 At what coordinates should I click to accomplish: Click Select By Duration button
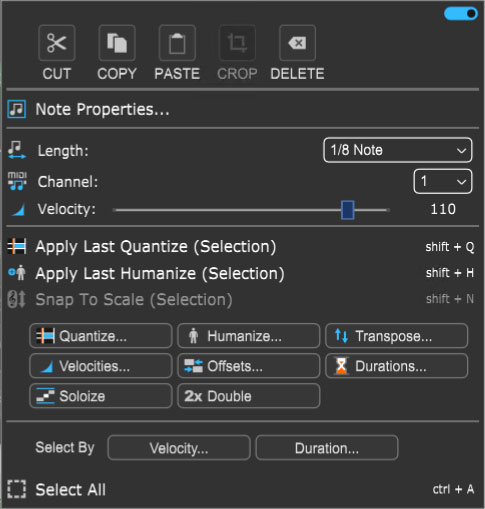click(327, 448)
